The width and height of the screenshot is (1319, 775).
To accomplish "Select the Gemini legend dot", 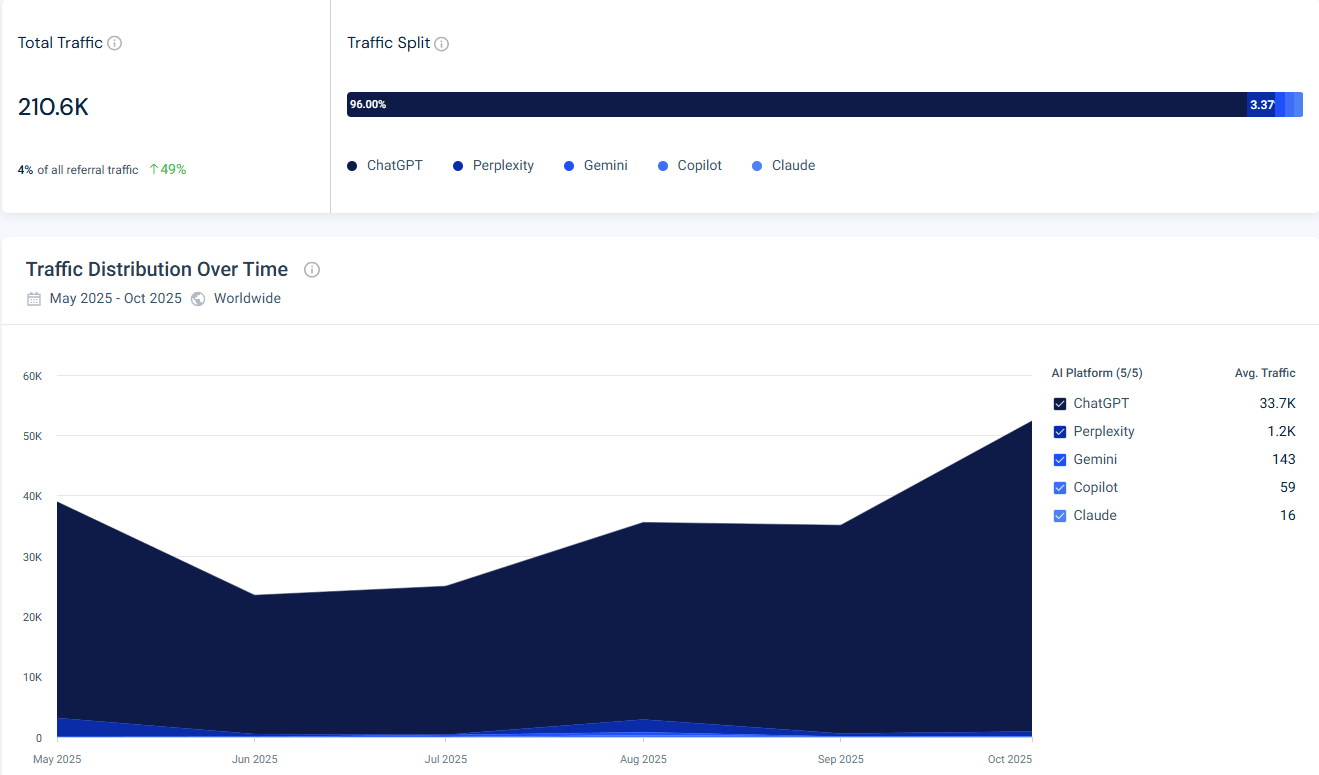I will (x=571, y=165).
